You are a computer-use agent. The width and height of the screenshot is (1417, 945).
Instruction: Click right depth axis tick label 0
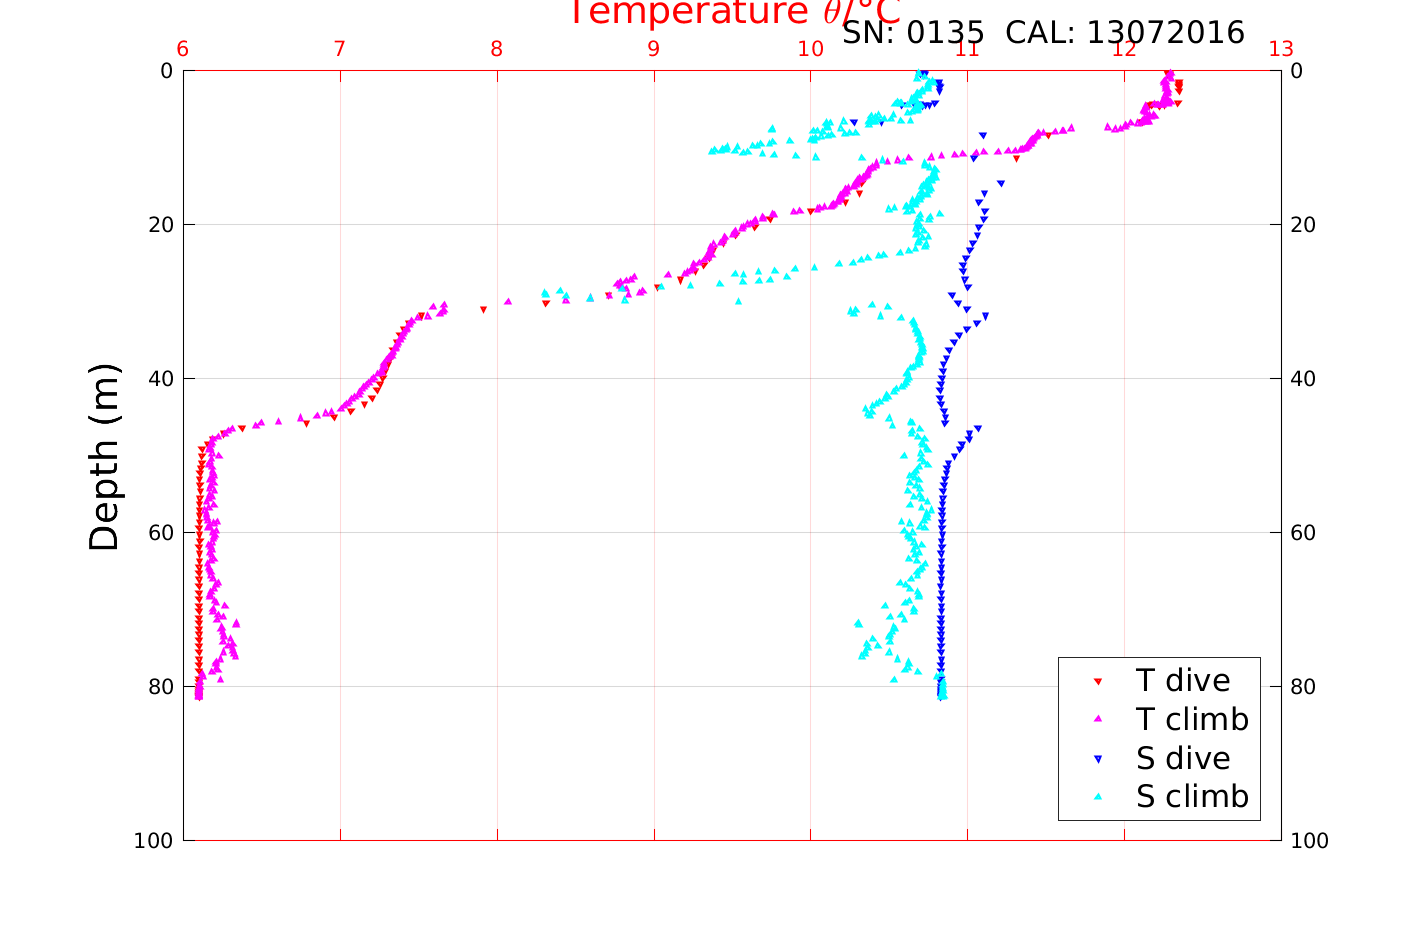pyautogui.click(x=1297, y=71)
